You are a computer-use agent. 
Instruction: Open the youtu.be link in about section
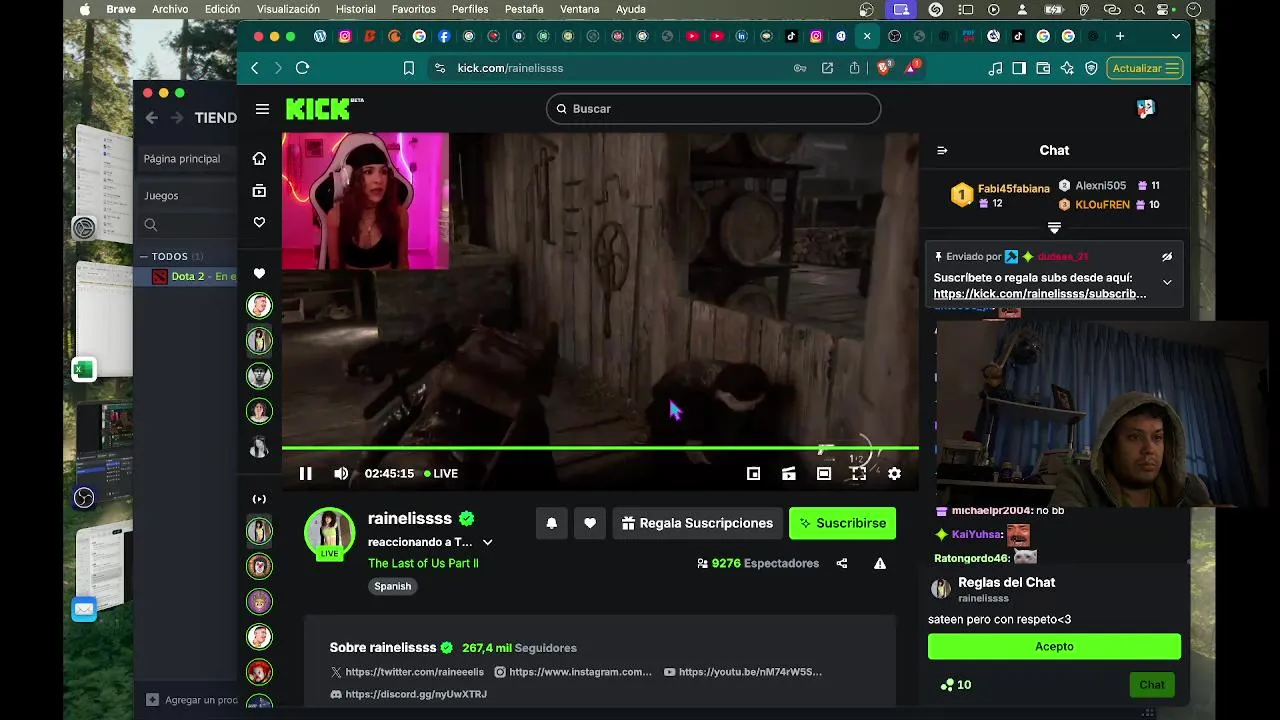743,672
